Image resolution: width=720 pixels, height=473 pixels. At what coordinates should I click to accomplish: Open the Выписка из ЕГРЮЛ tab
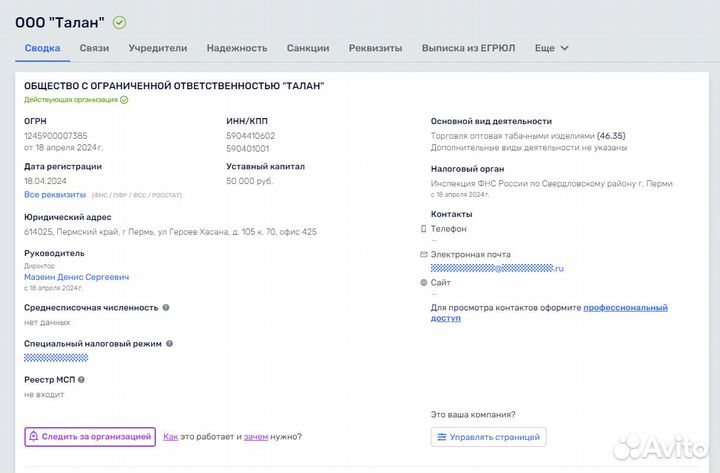[469, 48]
